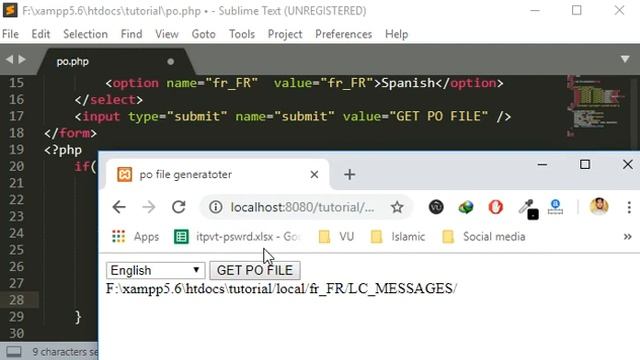This screenshot has height=360, width=640.
Task: Click line number 28 in gutter
Action: pyautogui.click(x=16, y=300)
